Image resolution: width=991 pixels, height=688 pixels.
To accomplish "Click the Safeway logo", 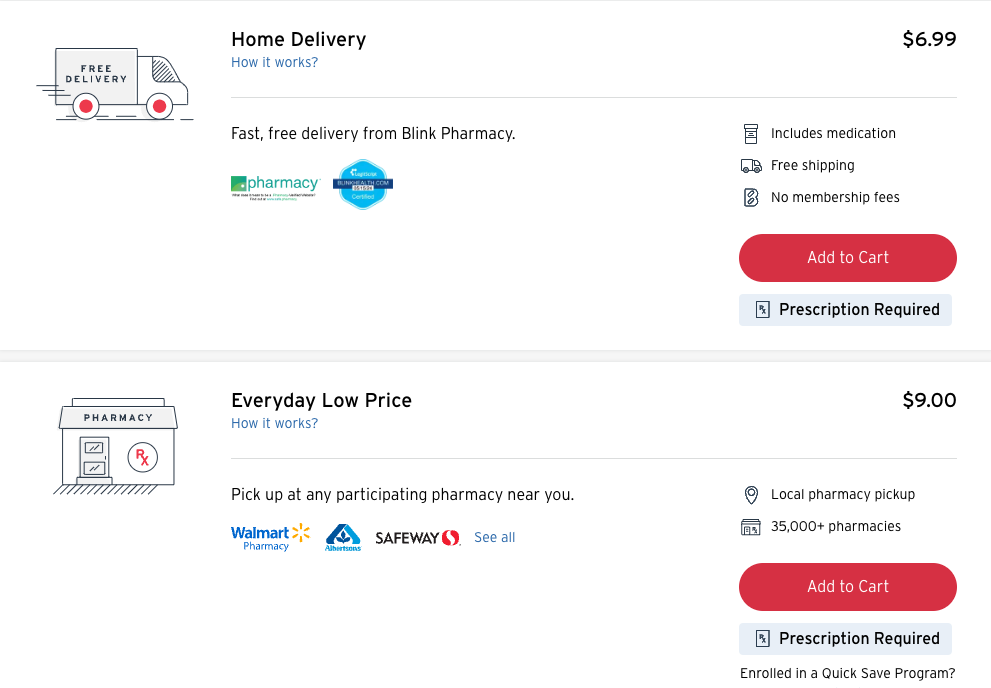I will (x=418, y=538).
